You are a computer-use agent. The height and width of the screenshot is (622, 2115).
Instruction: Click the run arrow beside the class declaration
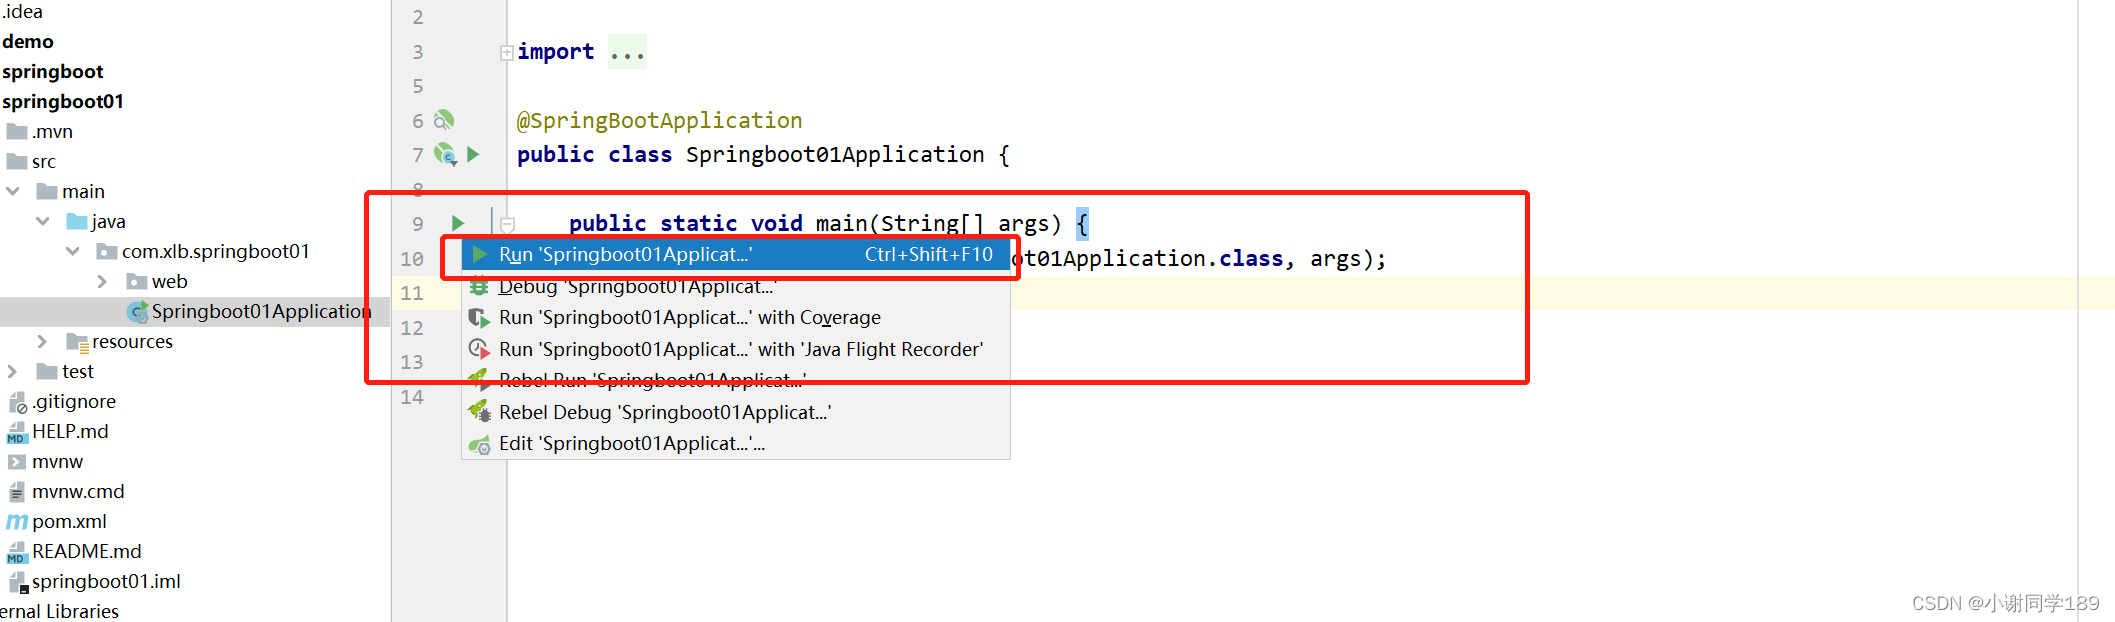coord(474,154)
